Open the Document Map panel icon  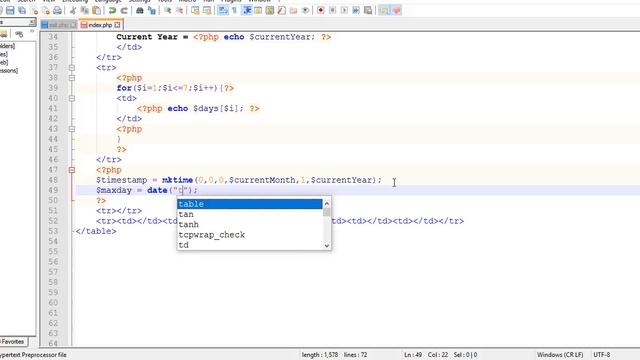pos(270,10)
